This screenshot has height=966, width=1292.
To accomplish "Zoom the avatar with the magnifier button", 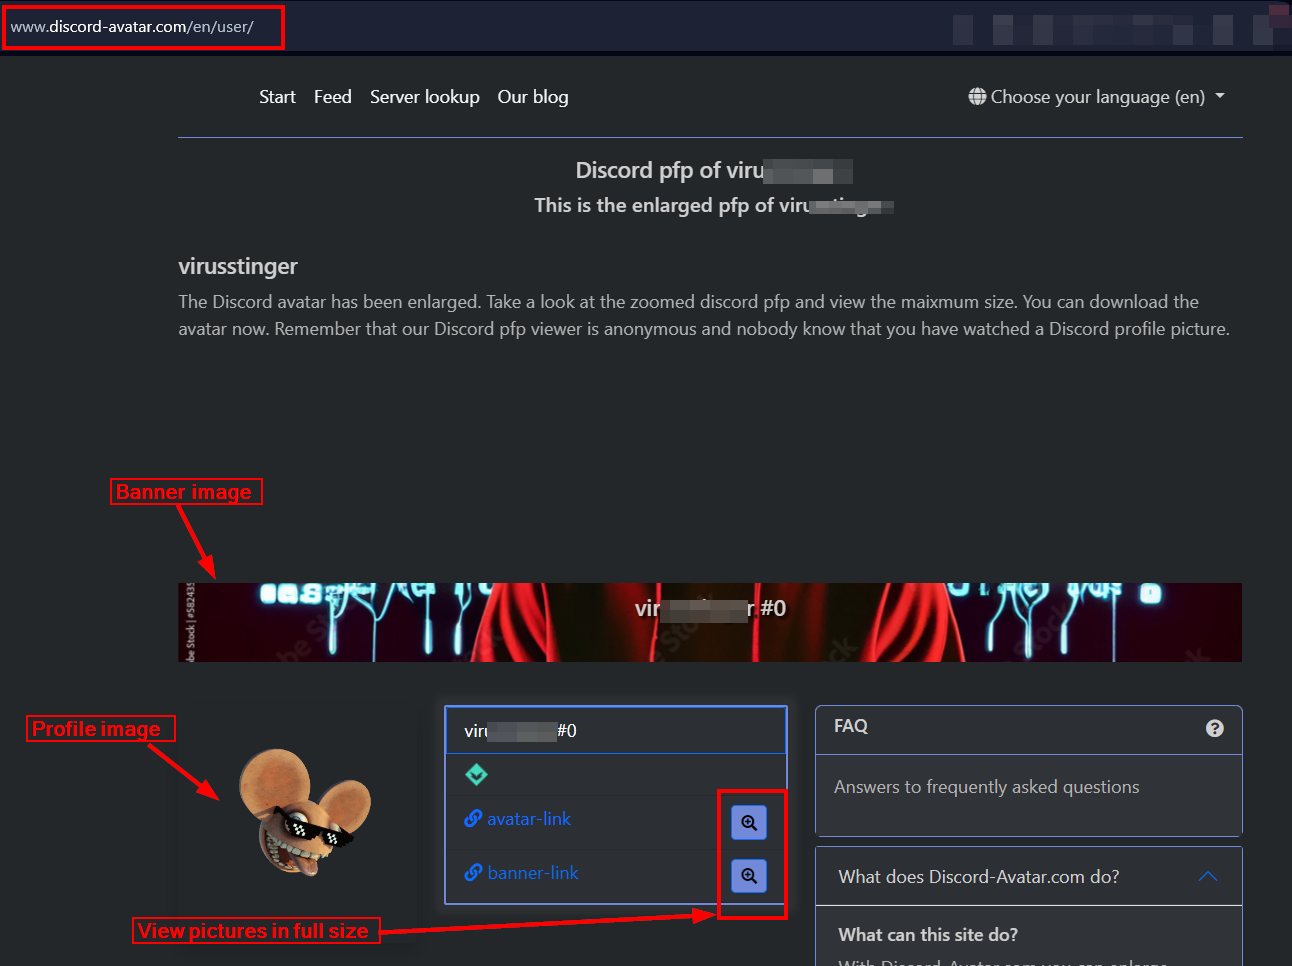I will [x=749, y=823].
